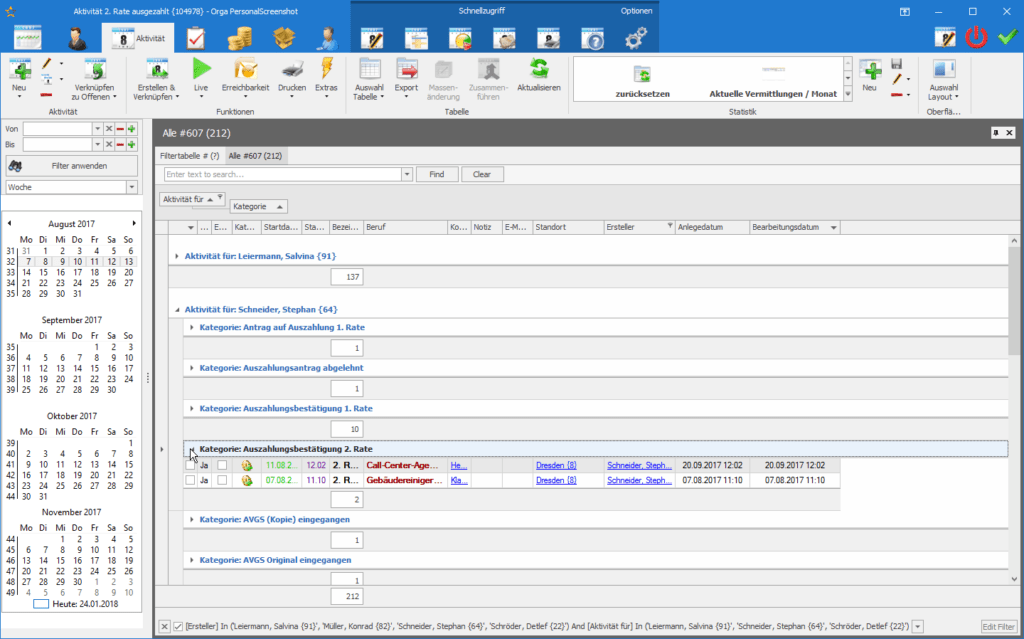Tick the checkbox of the Call-Center-Agent row
This screenshot has width=1024, height=639.
point(190,465)
